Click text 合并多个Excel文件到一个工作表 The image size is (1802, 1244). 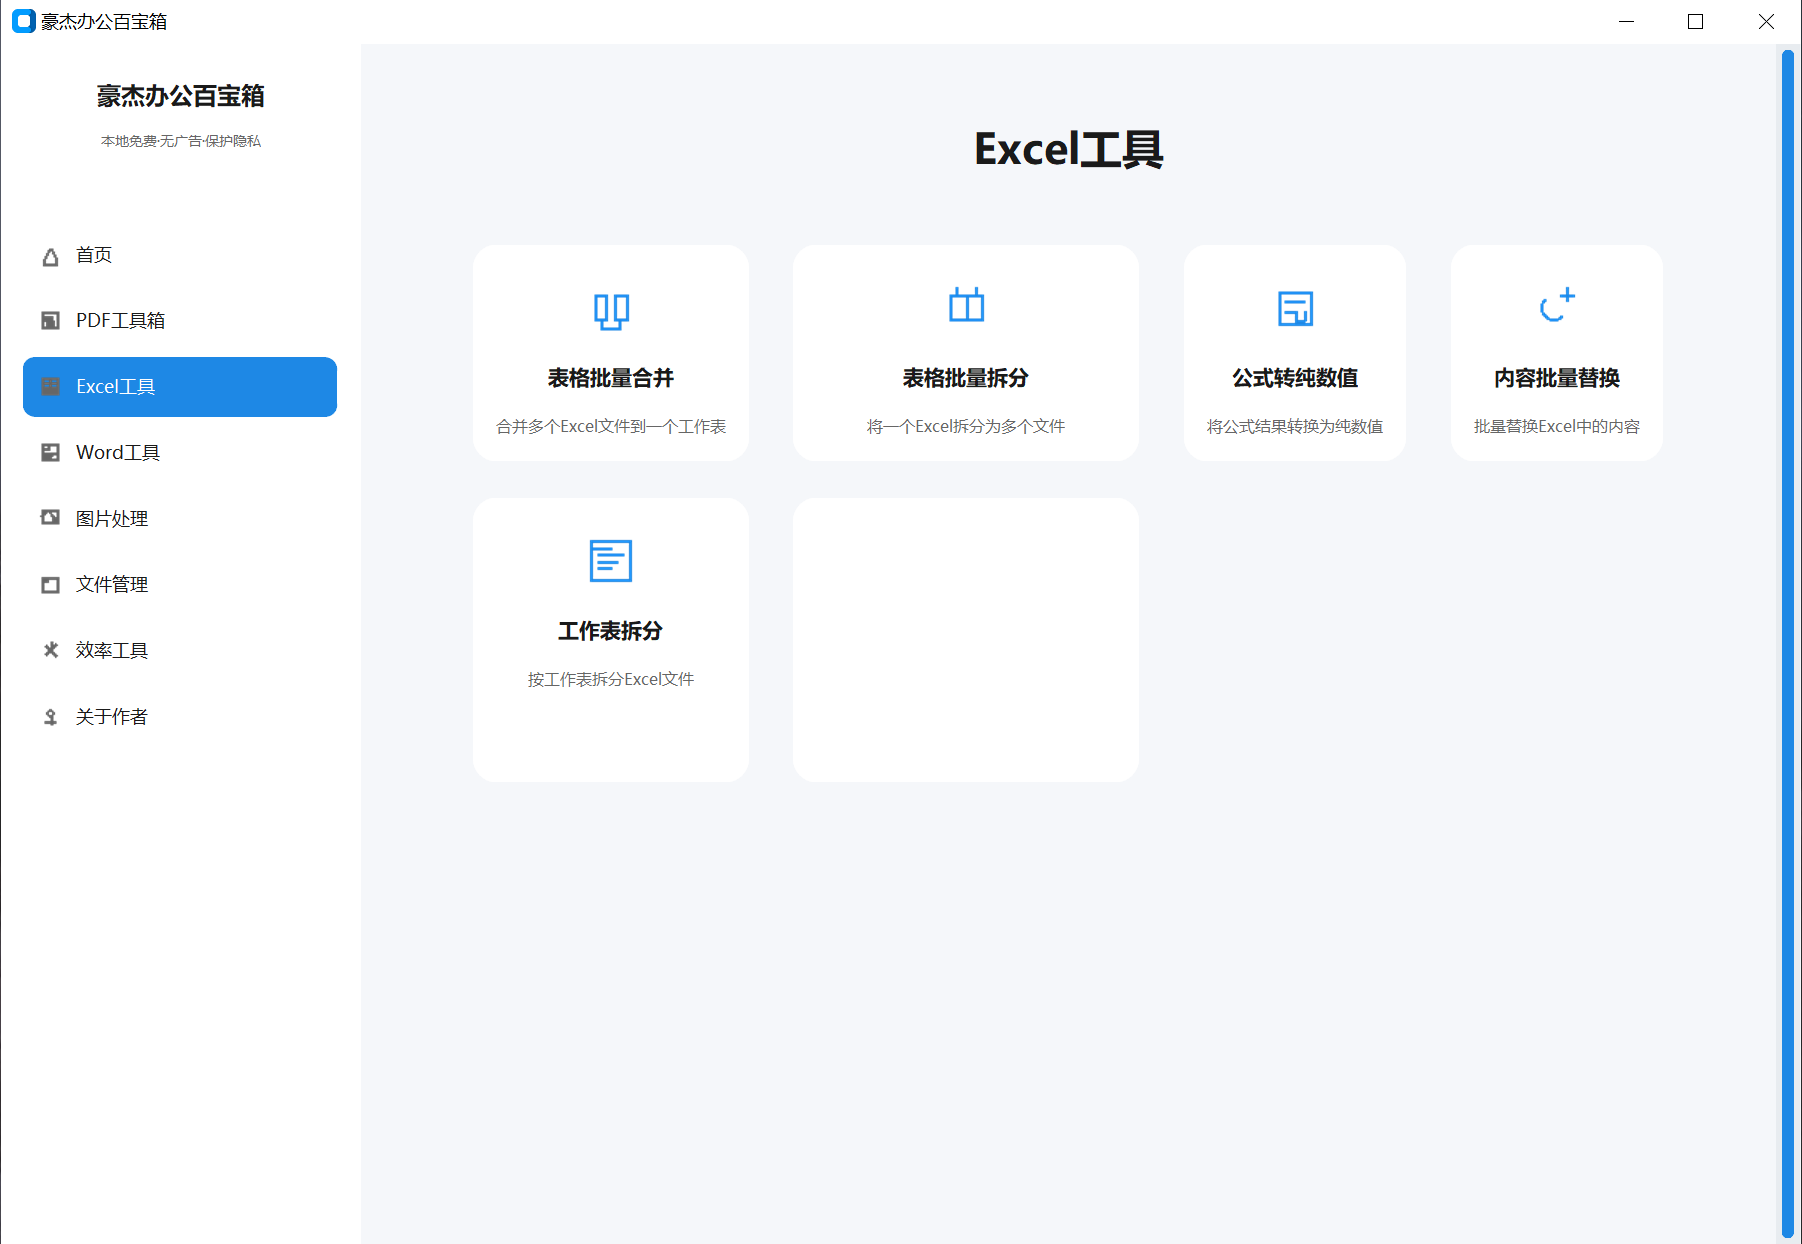click(611, 426)
